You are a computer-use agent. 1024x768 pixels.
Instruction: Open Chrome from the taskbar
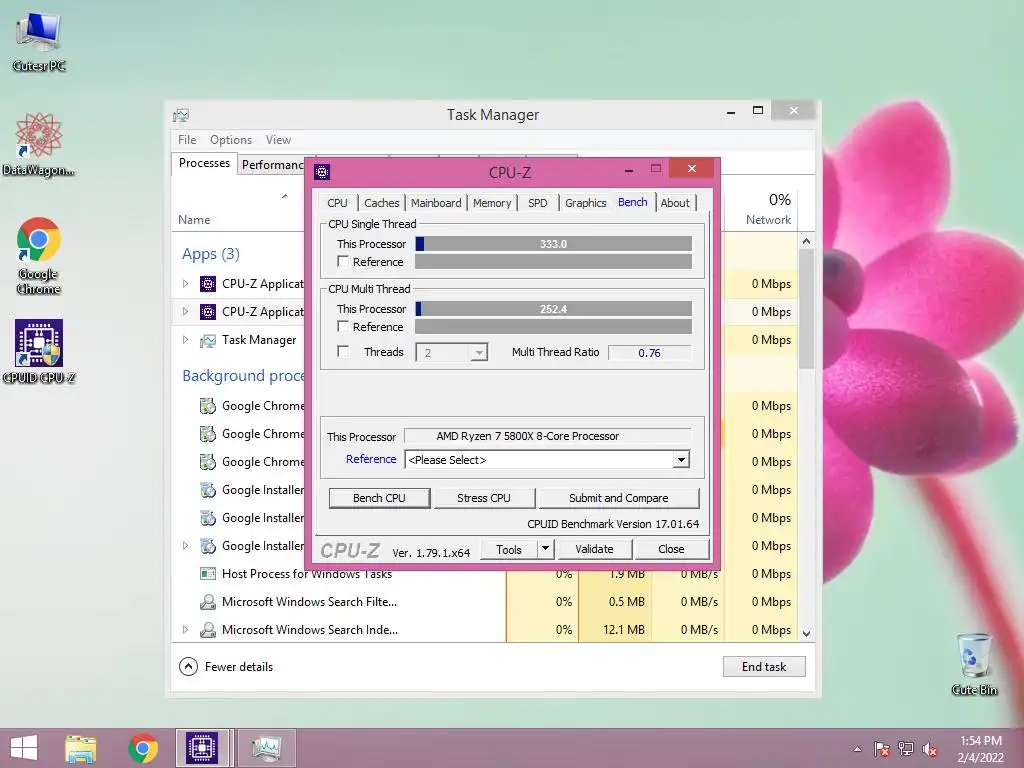(143, 748)
